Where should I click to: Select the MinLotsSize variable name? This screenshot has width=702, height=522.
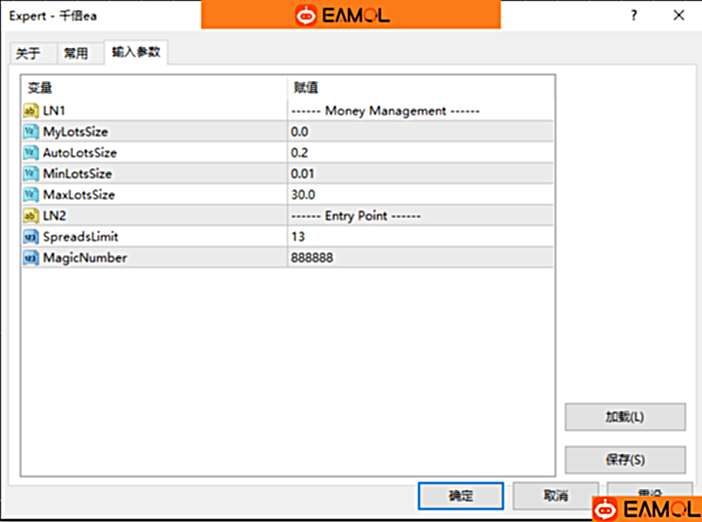(x=77, y=174)
